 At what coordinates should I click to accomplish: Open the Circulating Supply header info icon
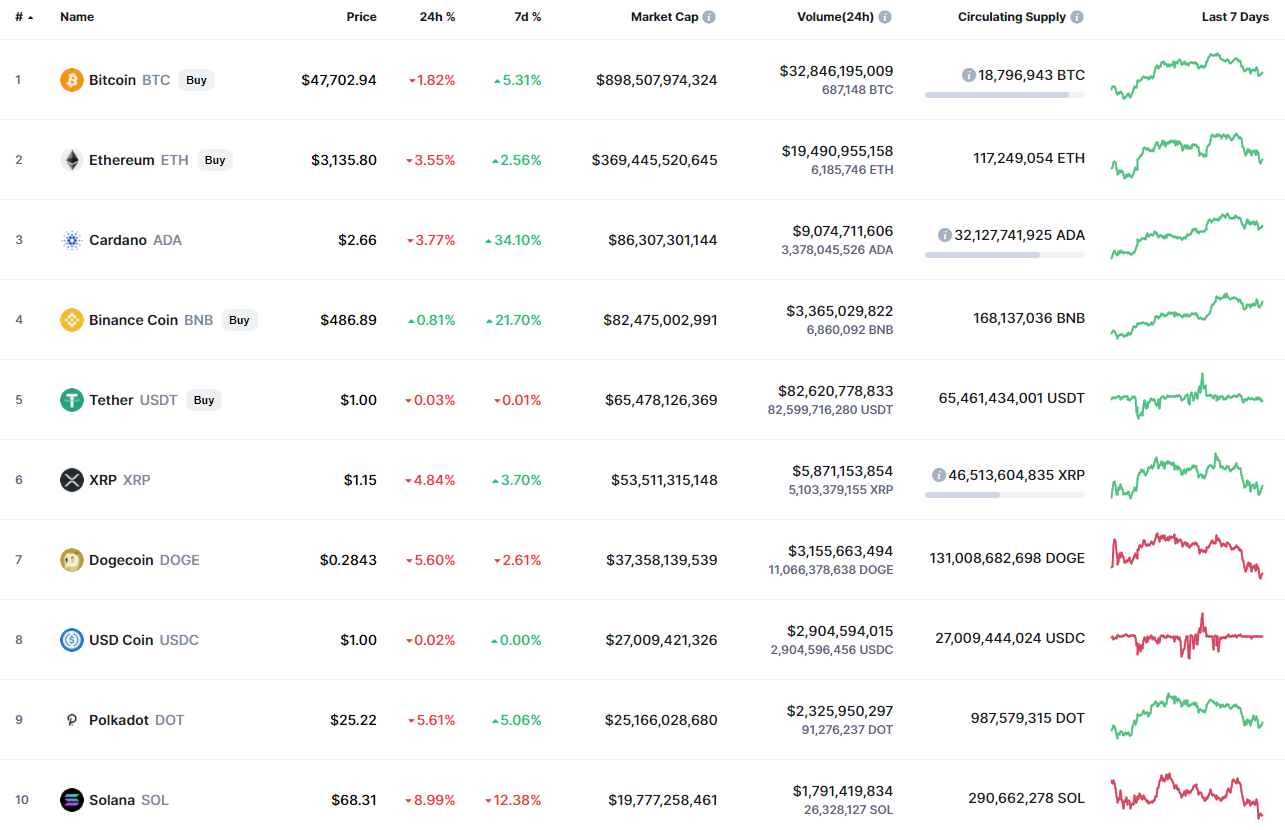(1076, 17)
